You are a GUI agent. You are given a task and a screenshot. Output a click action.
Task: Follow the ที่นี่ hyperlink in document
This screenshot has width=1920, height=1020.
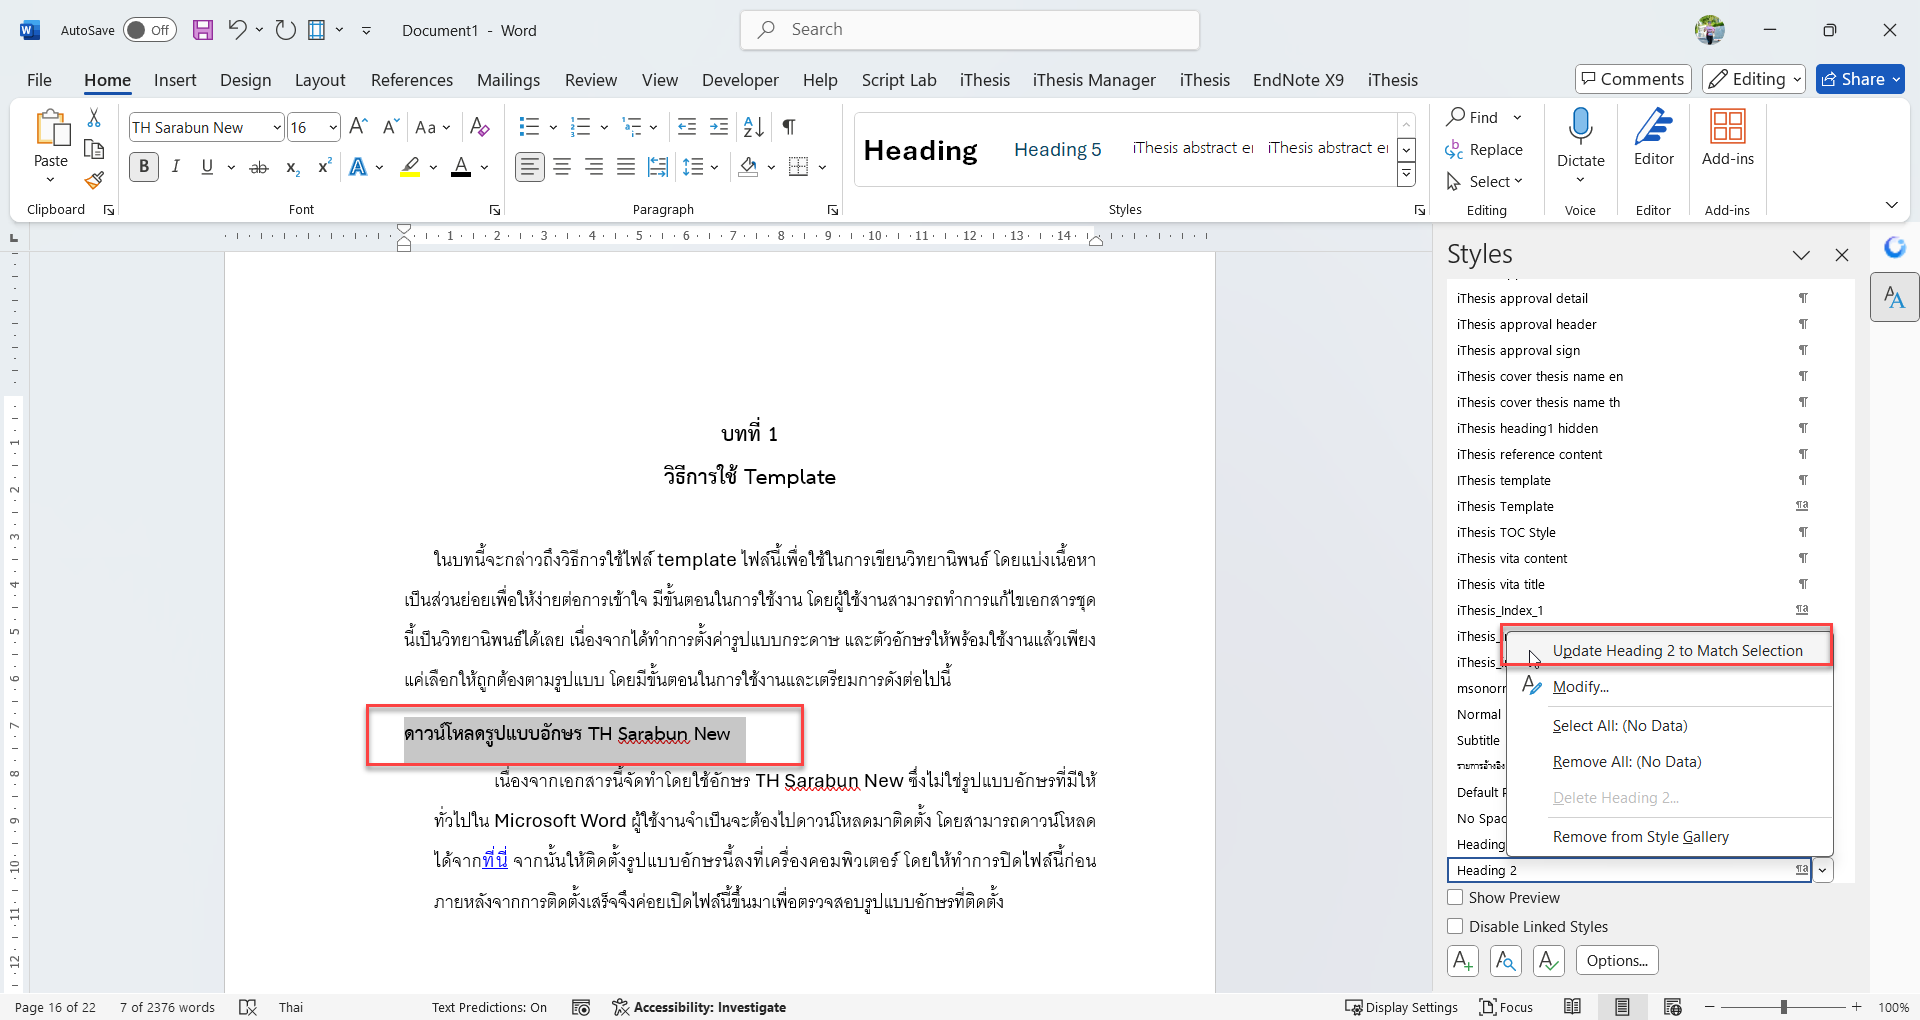(495, 860)
